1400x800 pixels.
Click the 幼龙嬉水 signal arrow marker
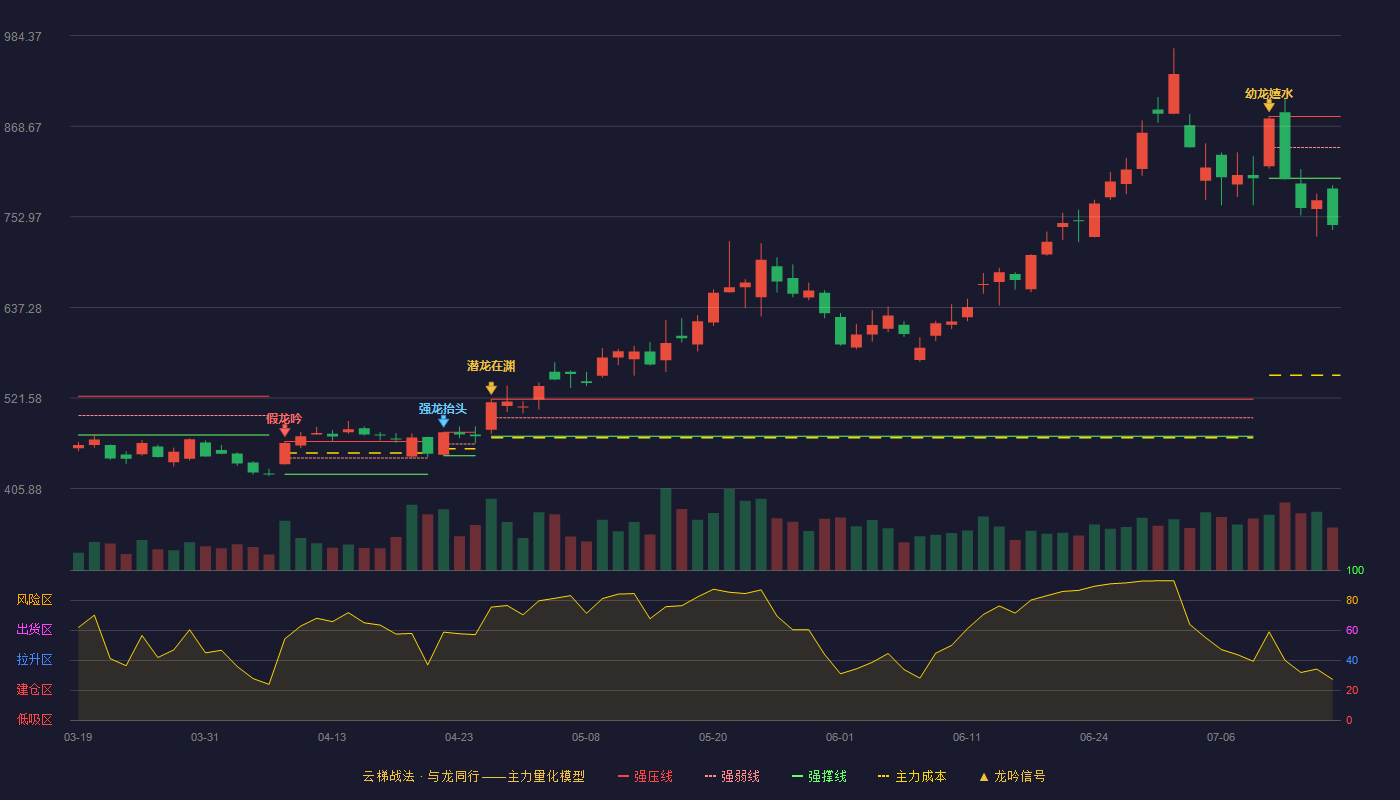click(x=1269, y=106)
